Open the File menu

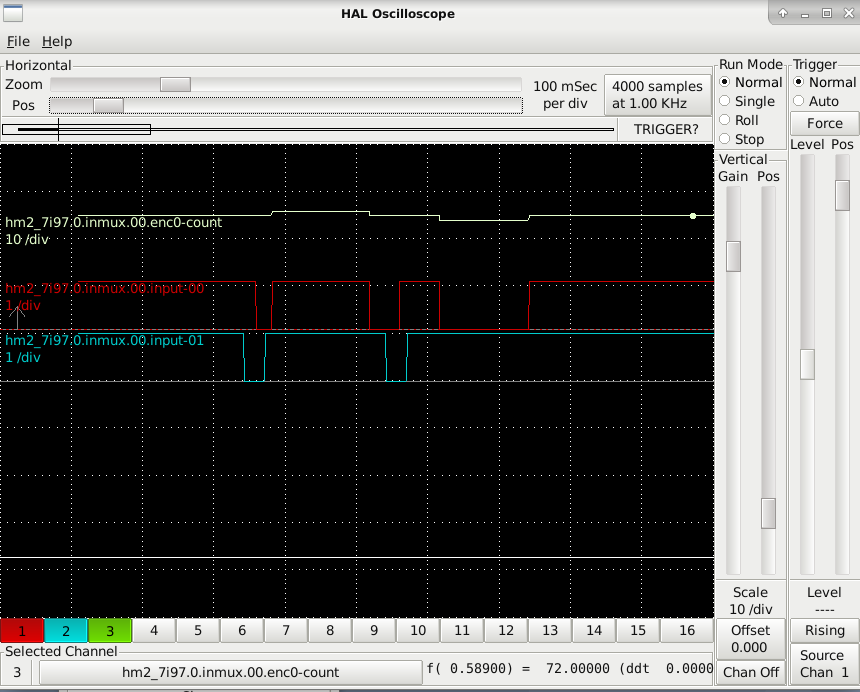[18, 42]
